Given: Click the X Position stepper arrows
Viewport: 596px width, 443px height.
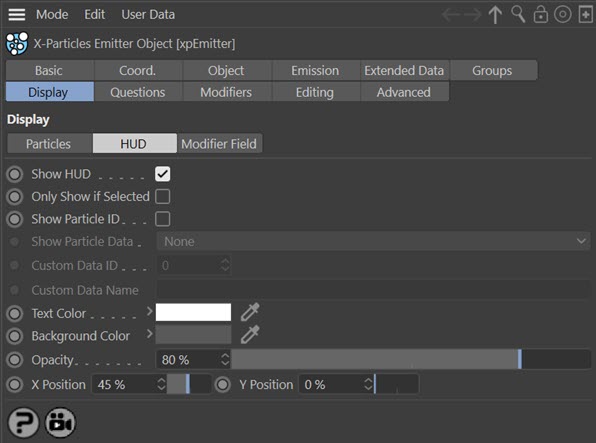Looking at the screenshot, I should tap(161, 384).
